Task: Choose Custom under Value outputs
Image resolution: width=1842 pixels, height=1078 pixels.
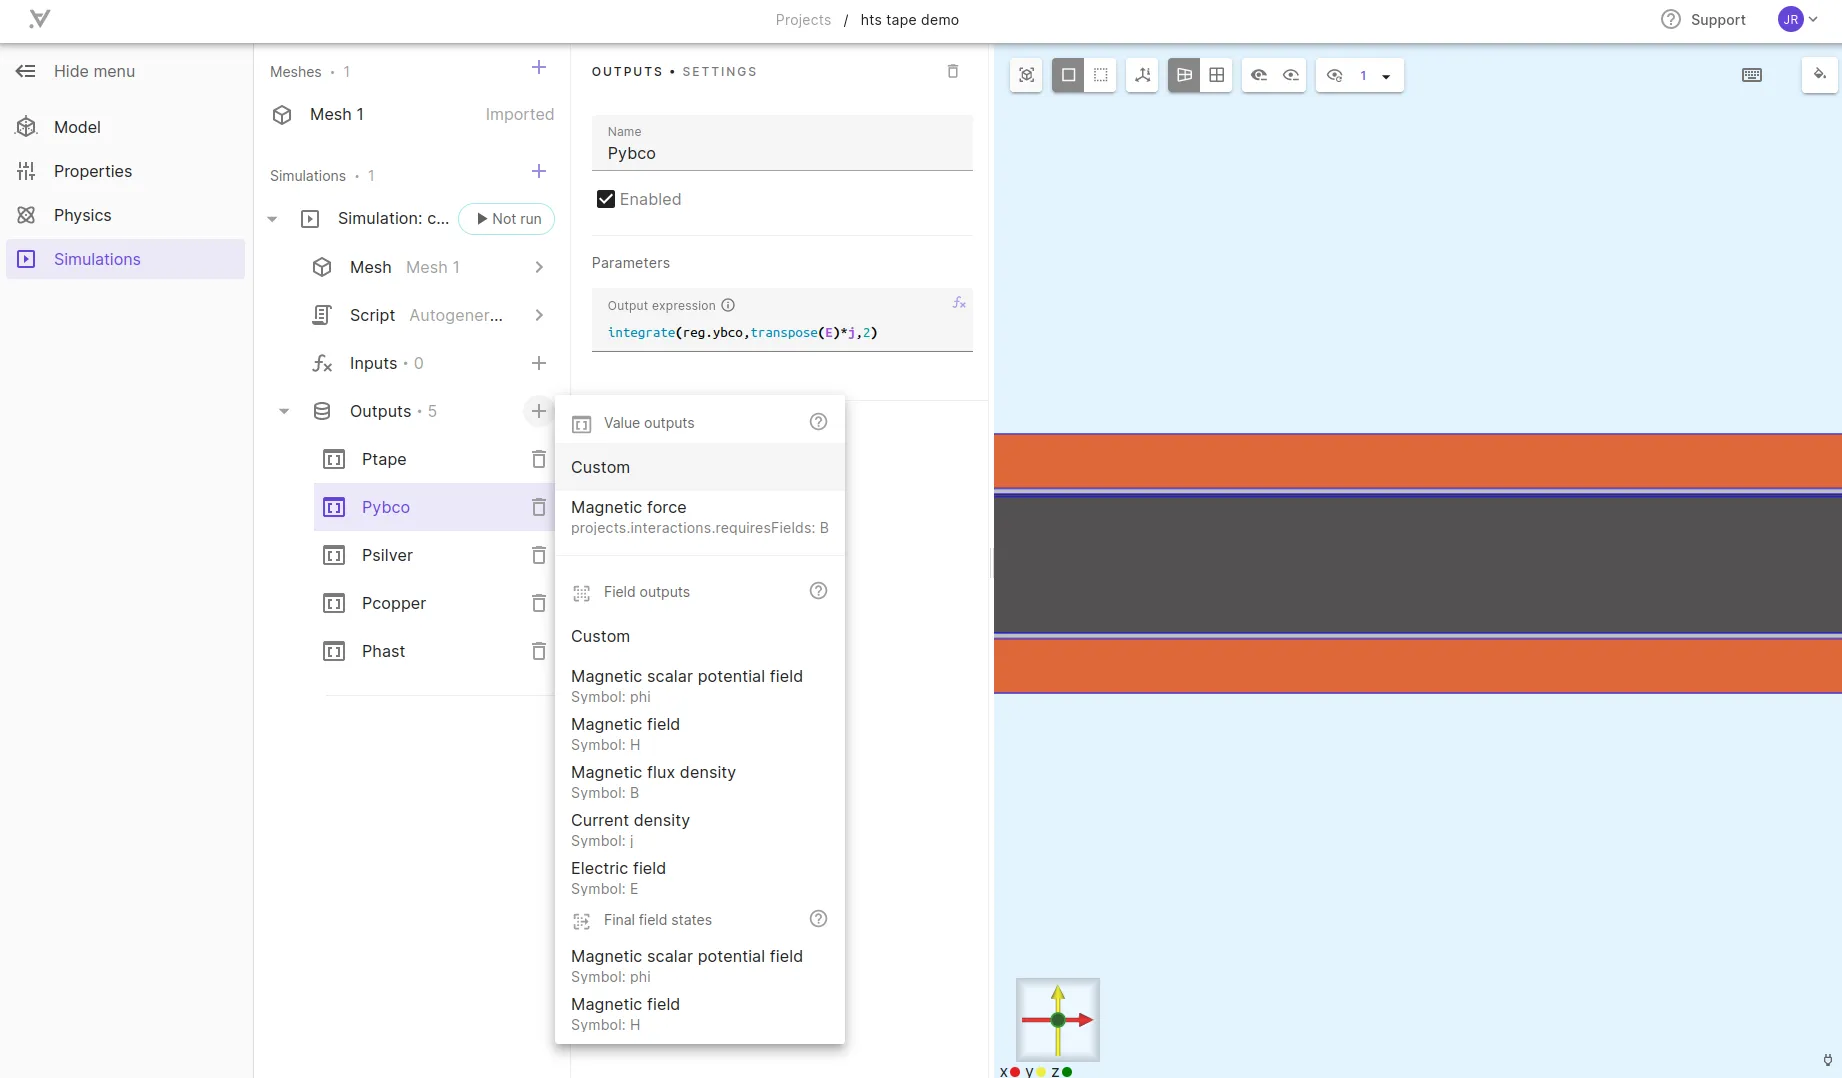Action: 700,467
